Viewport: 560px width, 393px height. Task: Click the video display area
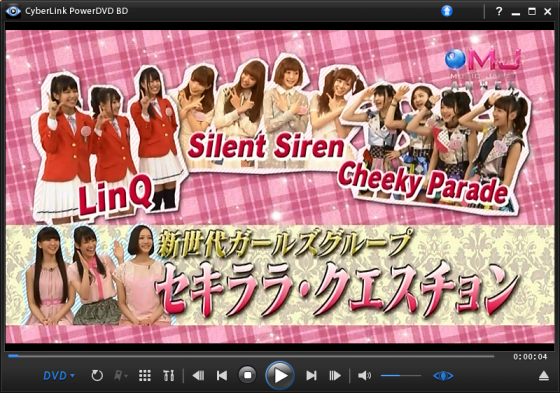(x=280, y=186)
